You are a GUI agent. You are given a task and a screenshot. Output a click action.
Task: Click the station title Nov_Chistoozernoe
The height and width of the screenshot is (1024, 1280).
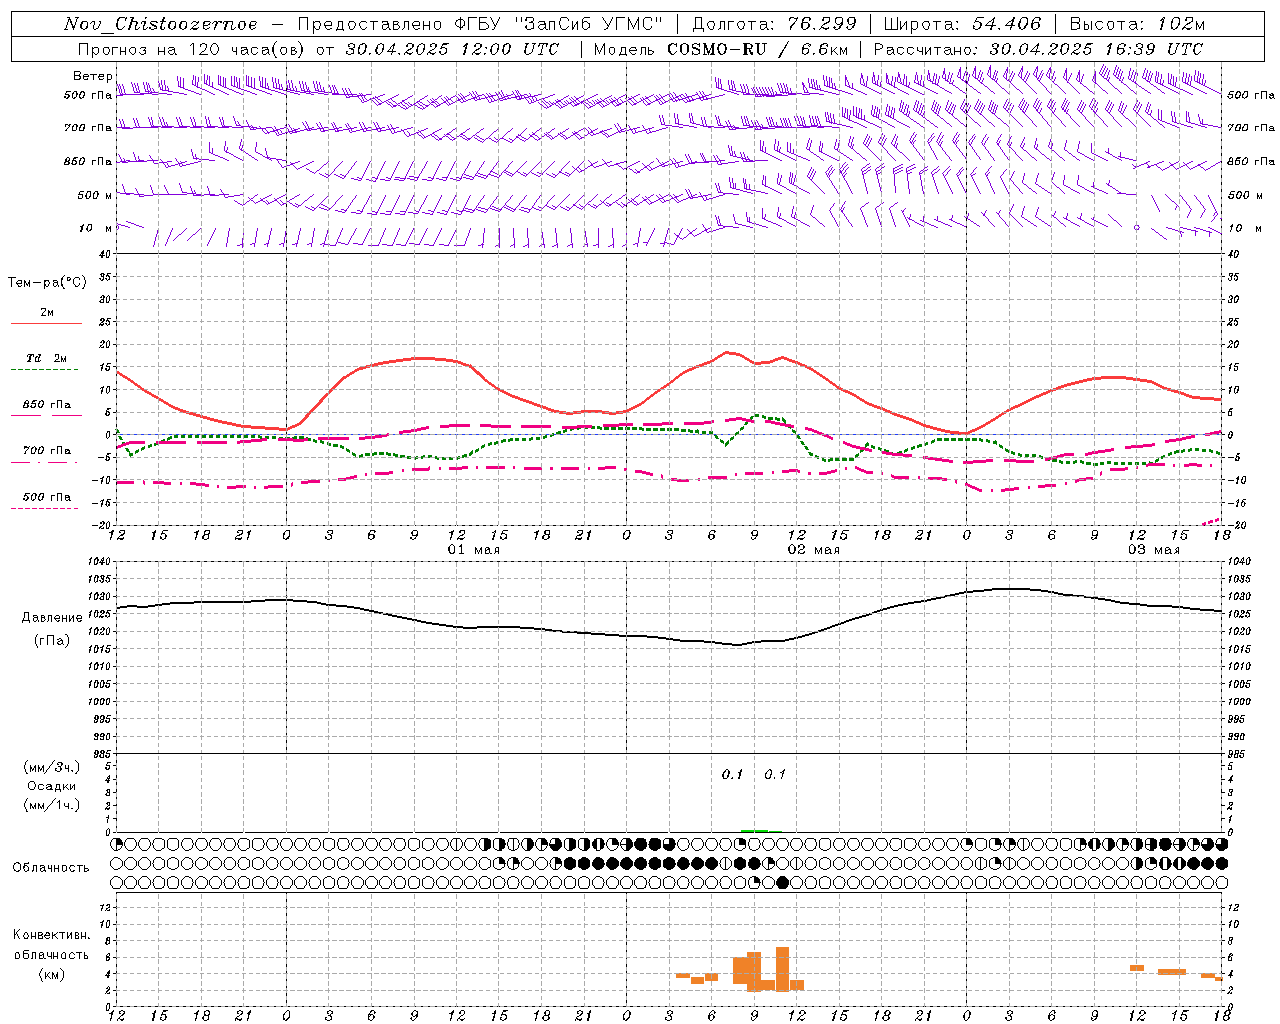point(161,24)
